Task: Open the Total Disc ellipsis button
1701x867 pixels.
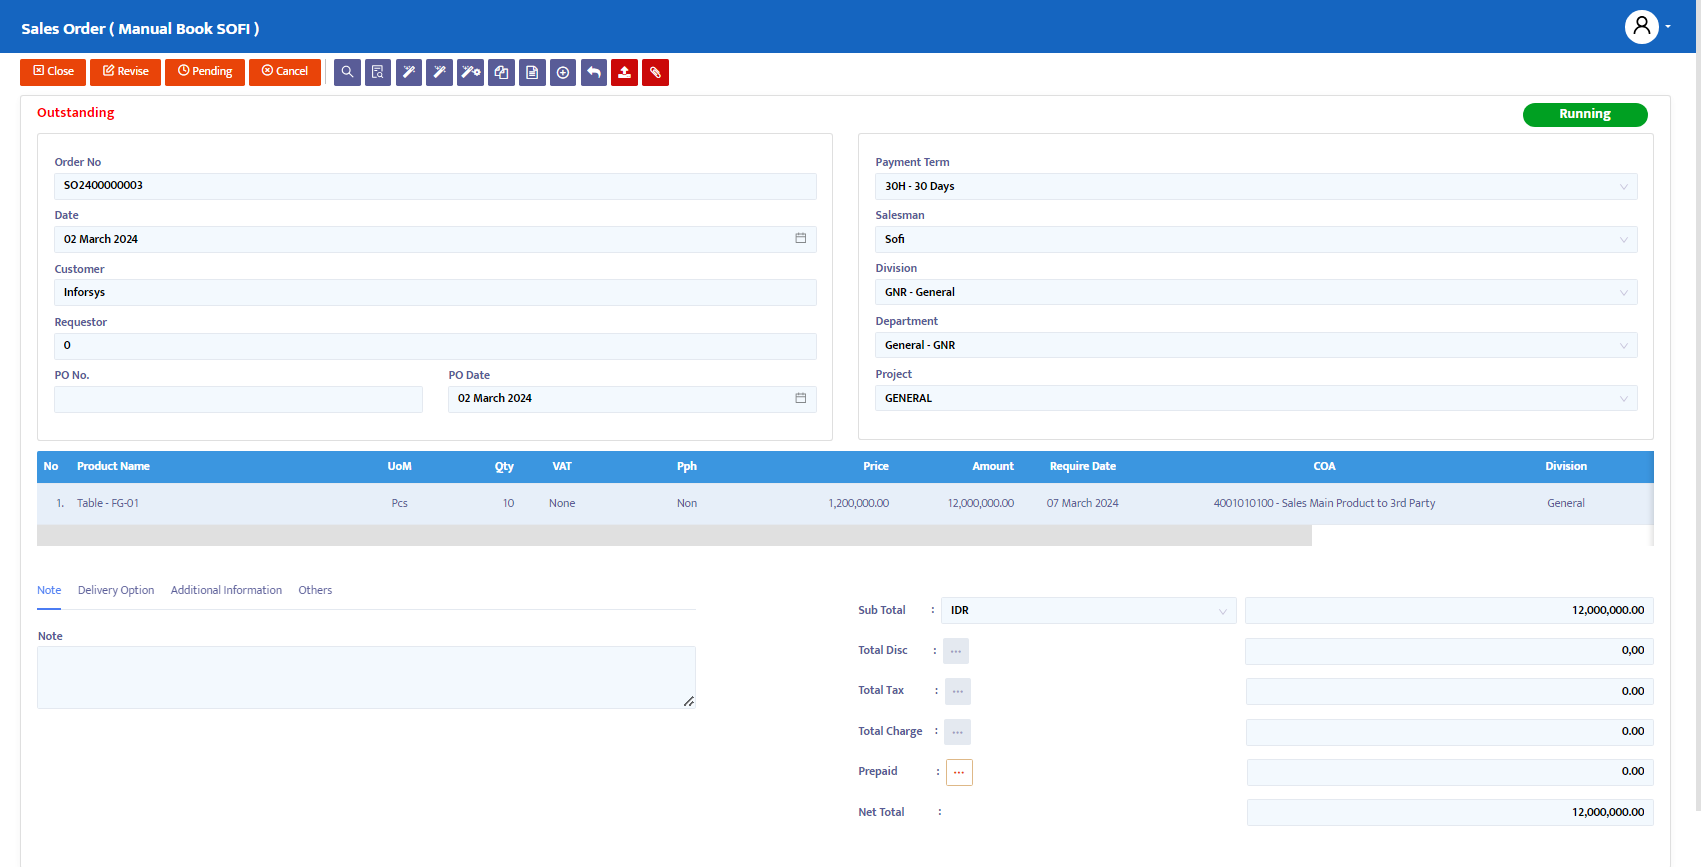Action: [x=956, y=651]
